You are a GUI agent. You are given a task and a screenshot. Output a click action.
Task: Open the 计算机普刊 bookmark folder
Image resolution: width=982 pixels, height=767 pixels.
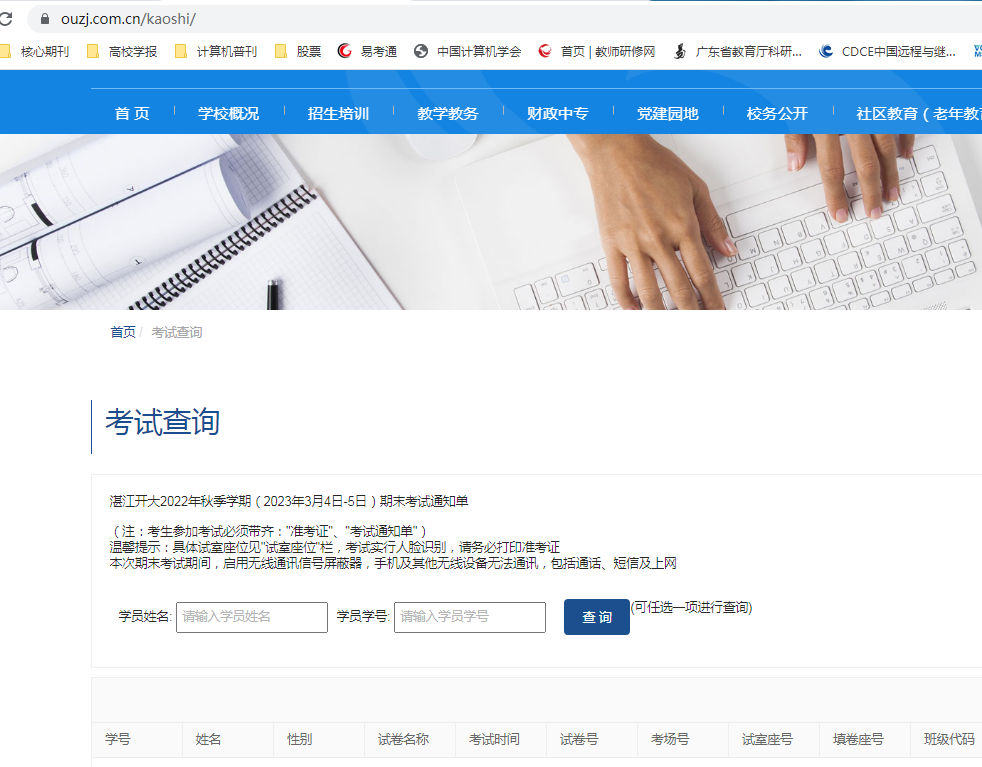click(216, 51)
